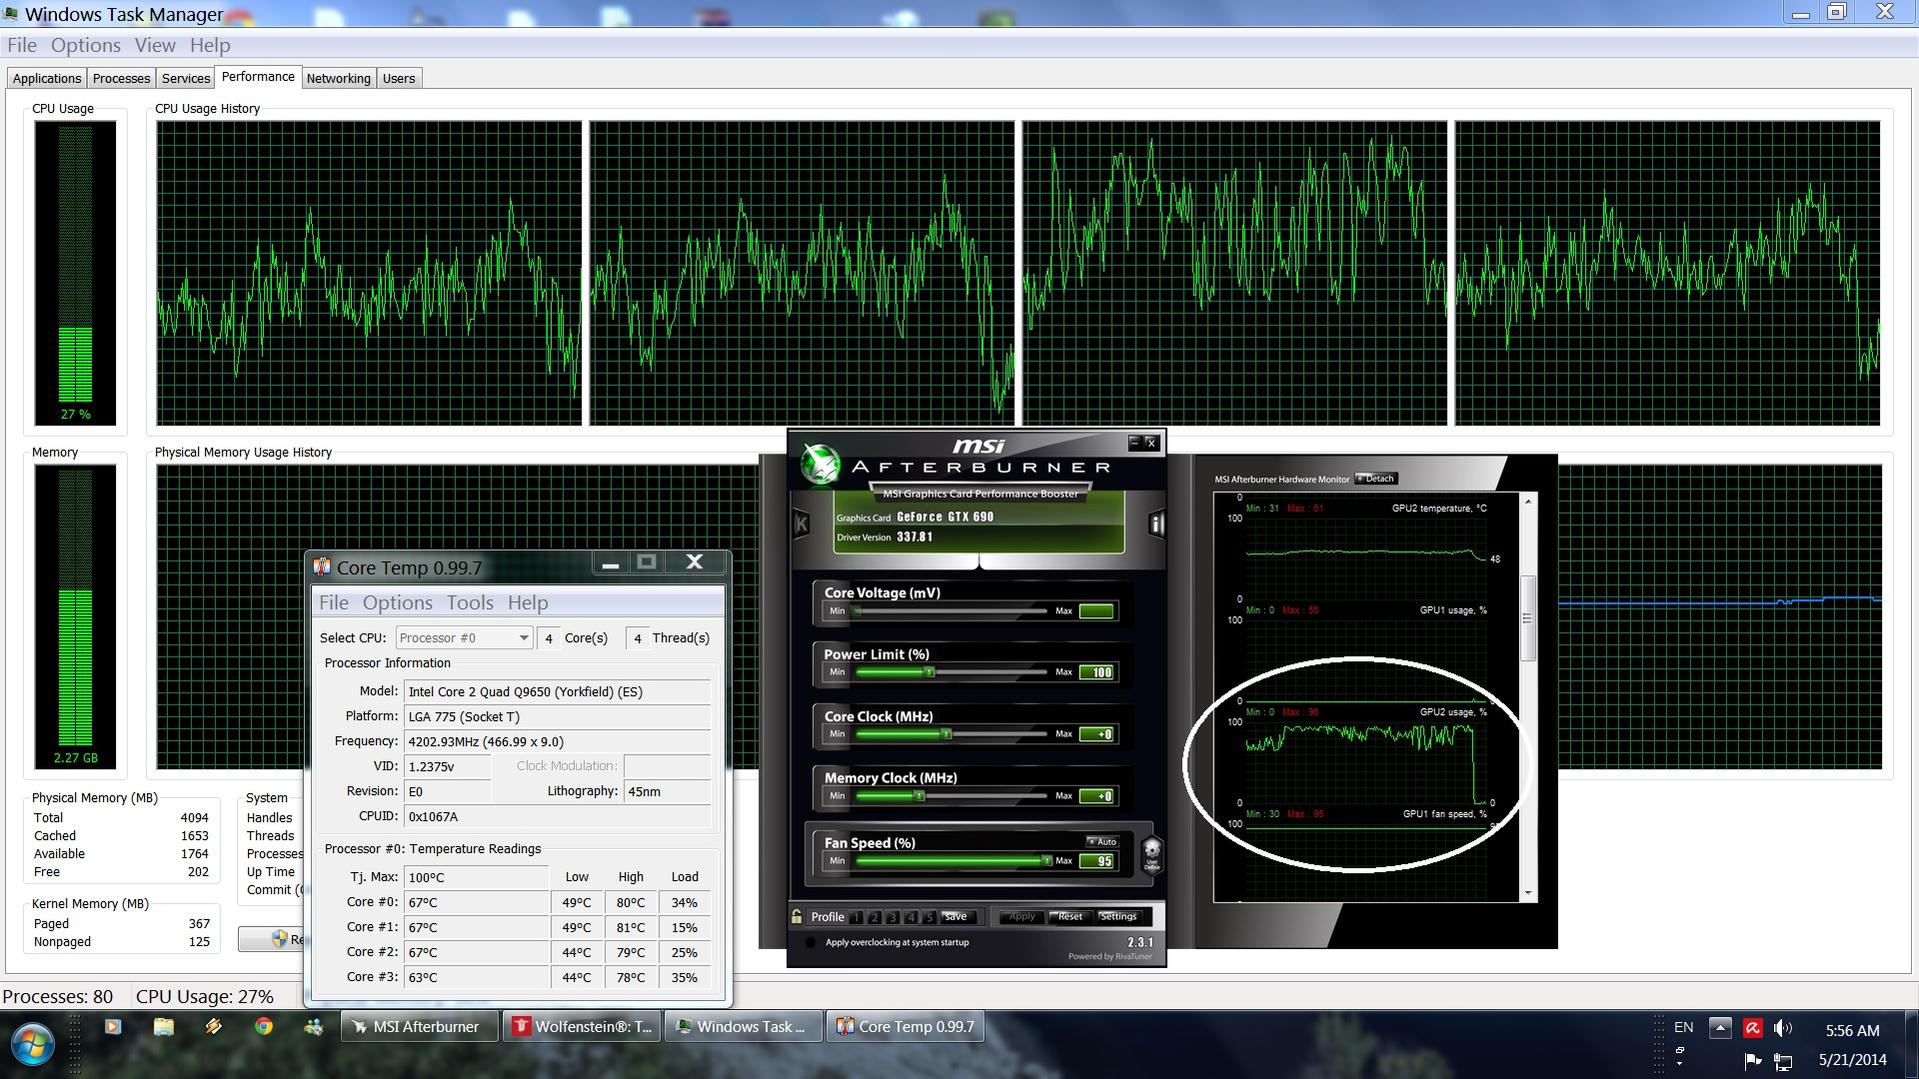Click the Windows Live Messenger taskbar icon
This screenshot has width=1919, height=1079.
tap(313, 1027)
